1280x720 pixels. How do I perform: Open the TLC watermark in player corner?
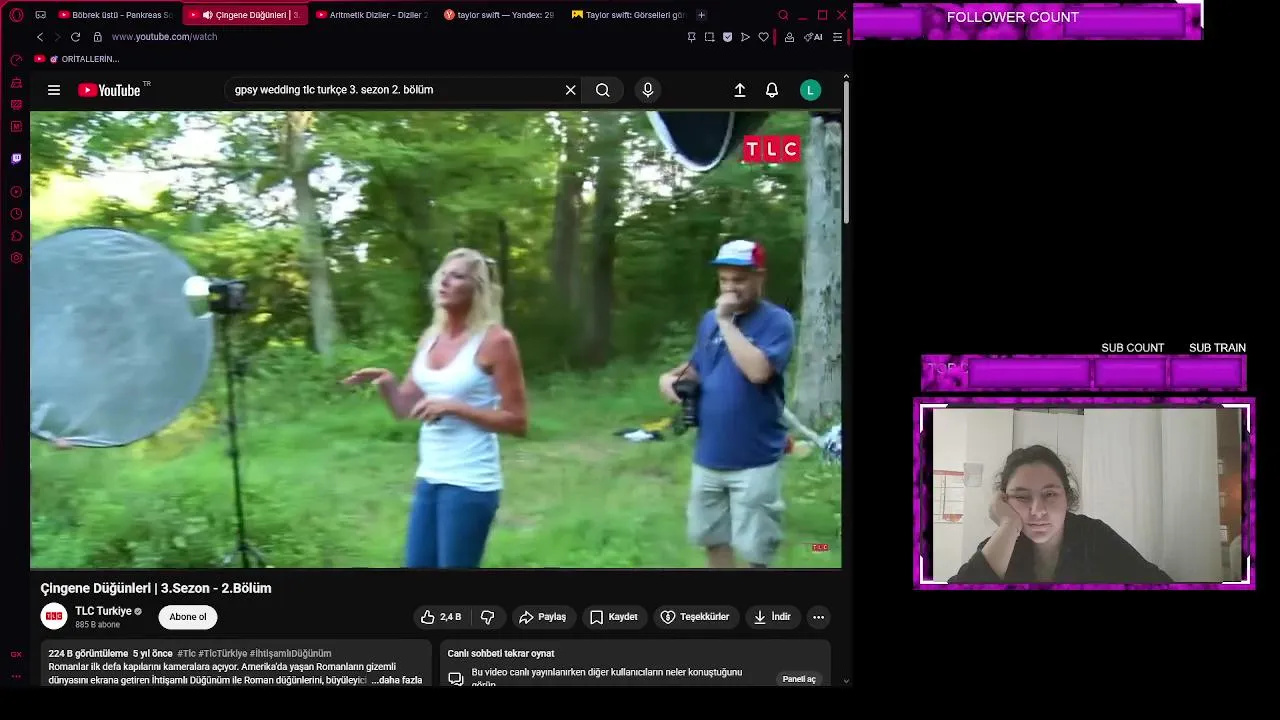tap(820, 547)
